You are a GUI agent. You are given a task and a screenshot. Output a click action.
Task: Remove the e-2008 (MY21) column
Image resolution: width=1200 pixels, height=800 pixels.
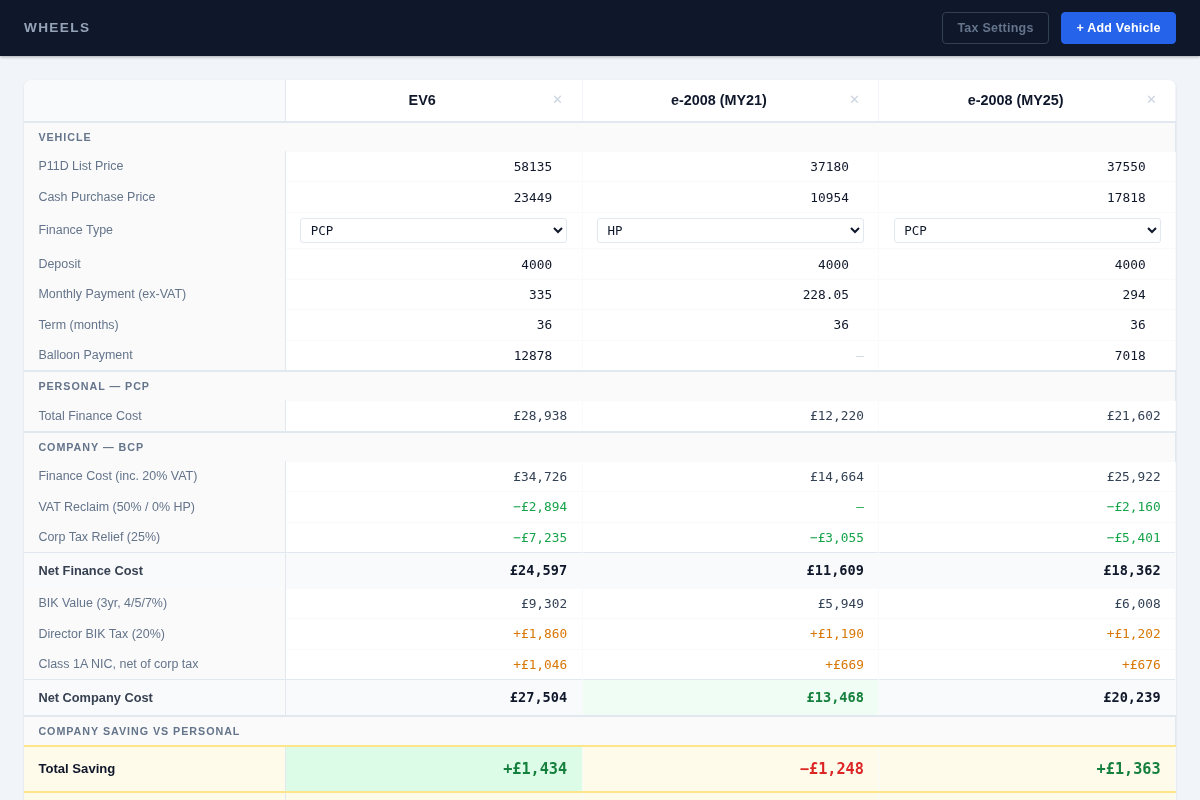click(854, 100)
